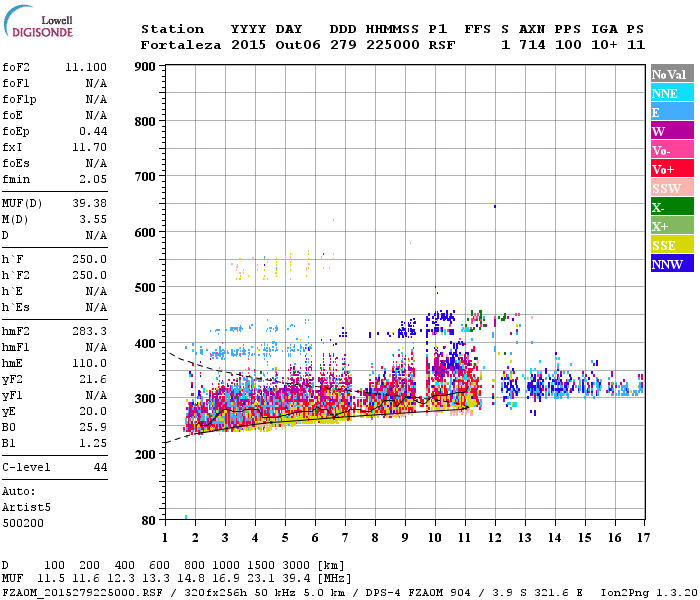Click the W purple legend swatch
This screenshot has height=600, width=700.
click(672, 131)
